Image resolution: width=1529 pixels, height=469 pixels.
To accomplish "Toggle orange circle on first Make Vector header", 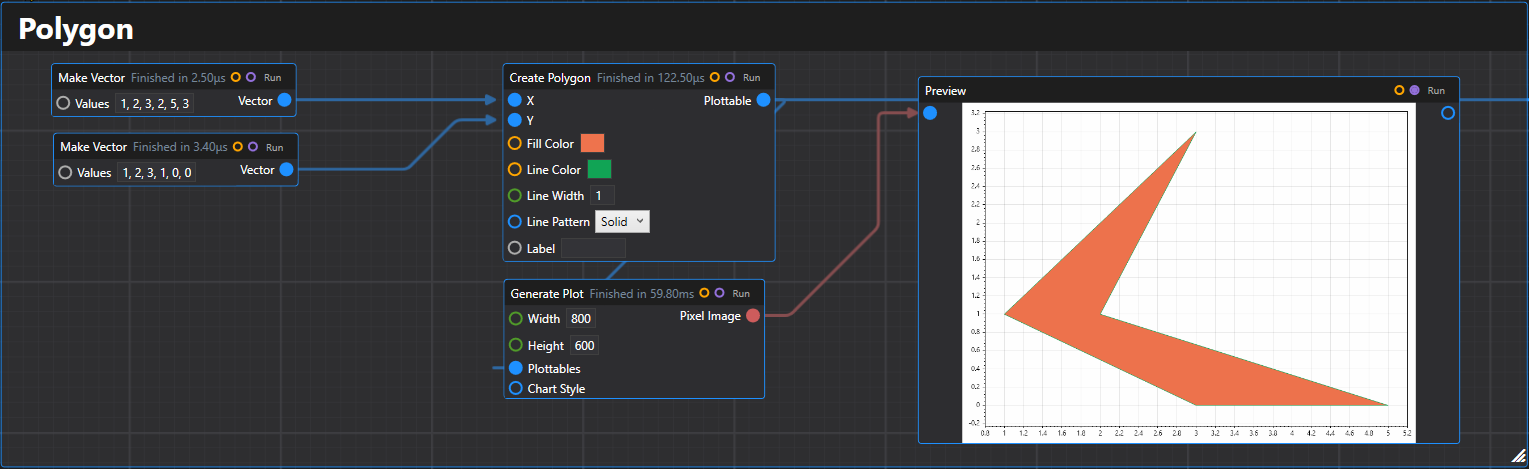I will (236, 77).
